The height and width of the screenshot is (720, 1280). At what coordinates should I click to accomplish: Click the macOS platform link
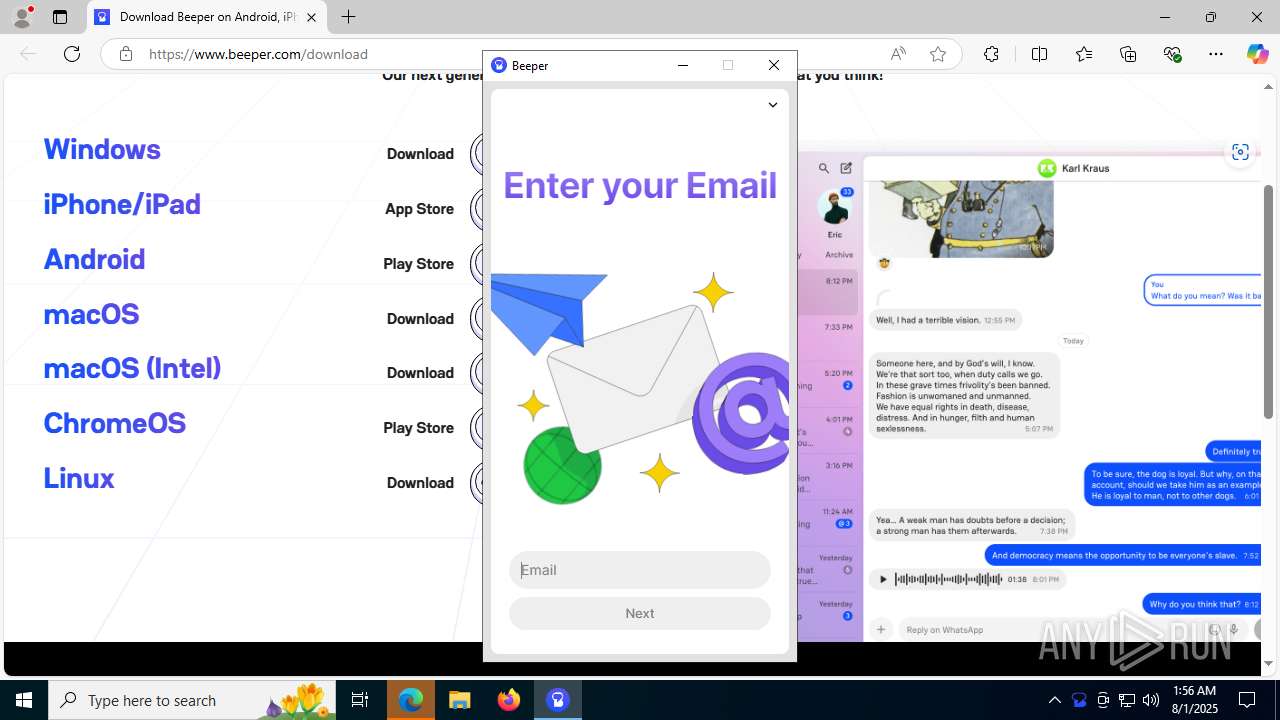coord(91,314)
